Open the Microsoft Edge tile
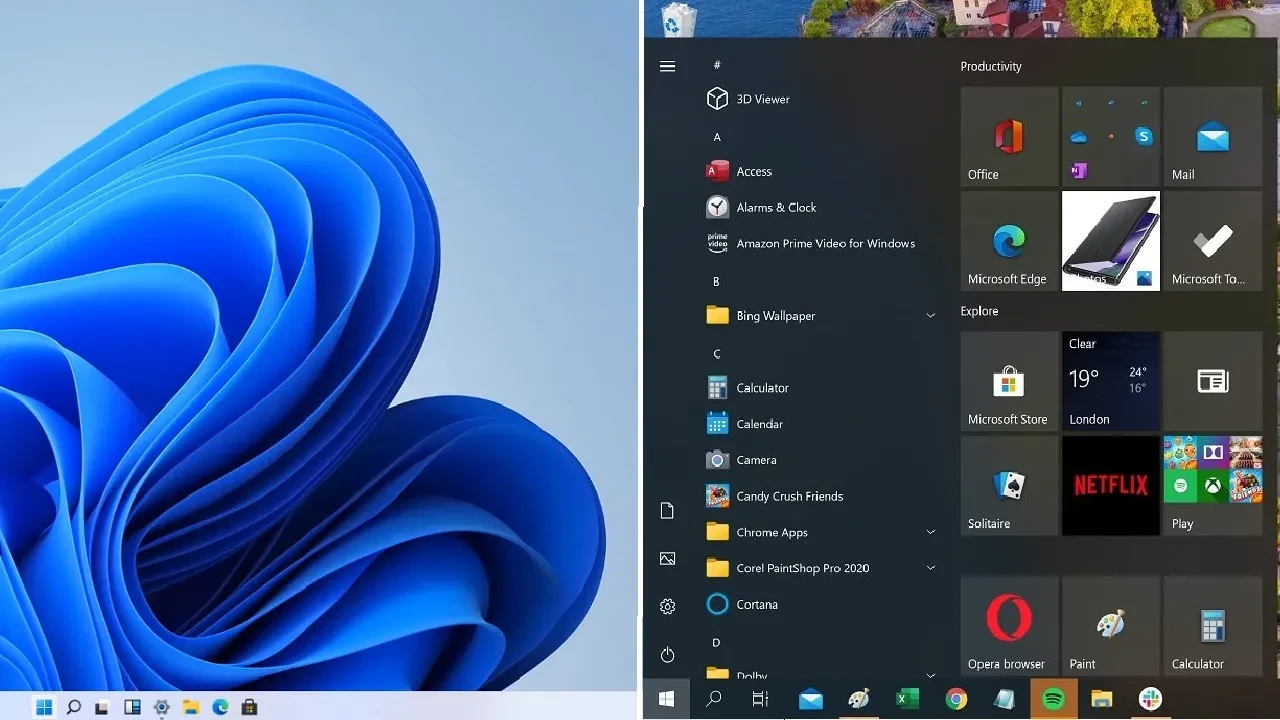This screenshot has height=720, width=1280. coord(1008,240)
